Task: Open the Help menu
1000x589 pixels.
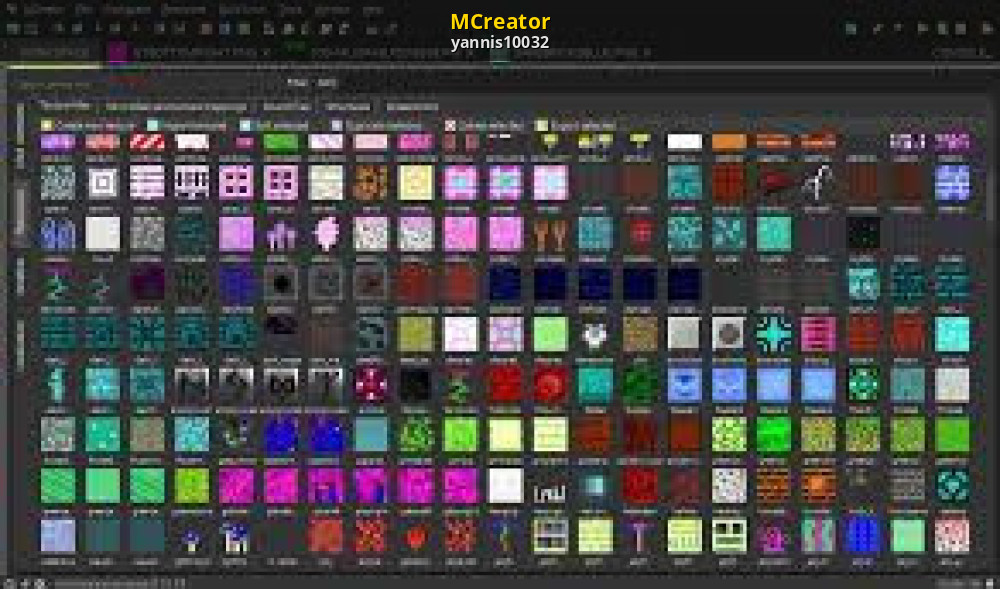Action: click(373, 9)
